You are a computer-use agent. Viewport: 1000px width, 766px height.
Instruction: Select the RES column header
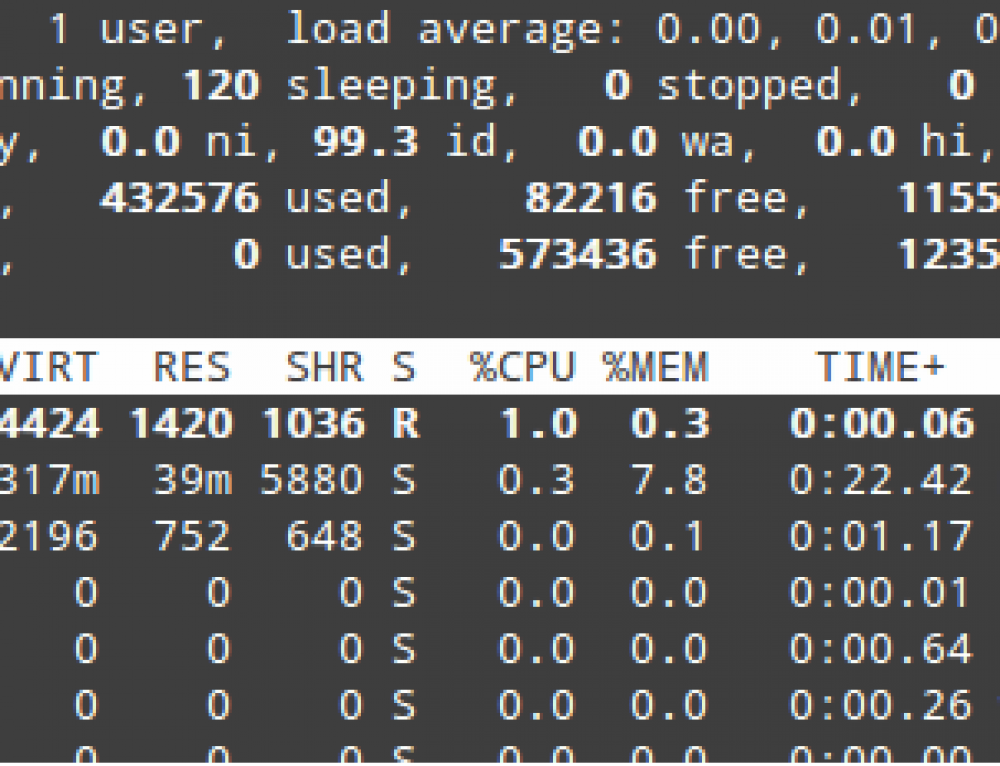coord(191,368)
